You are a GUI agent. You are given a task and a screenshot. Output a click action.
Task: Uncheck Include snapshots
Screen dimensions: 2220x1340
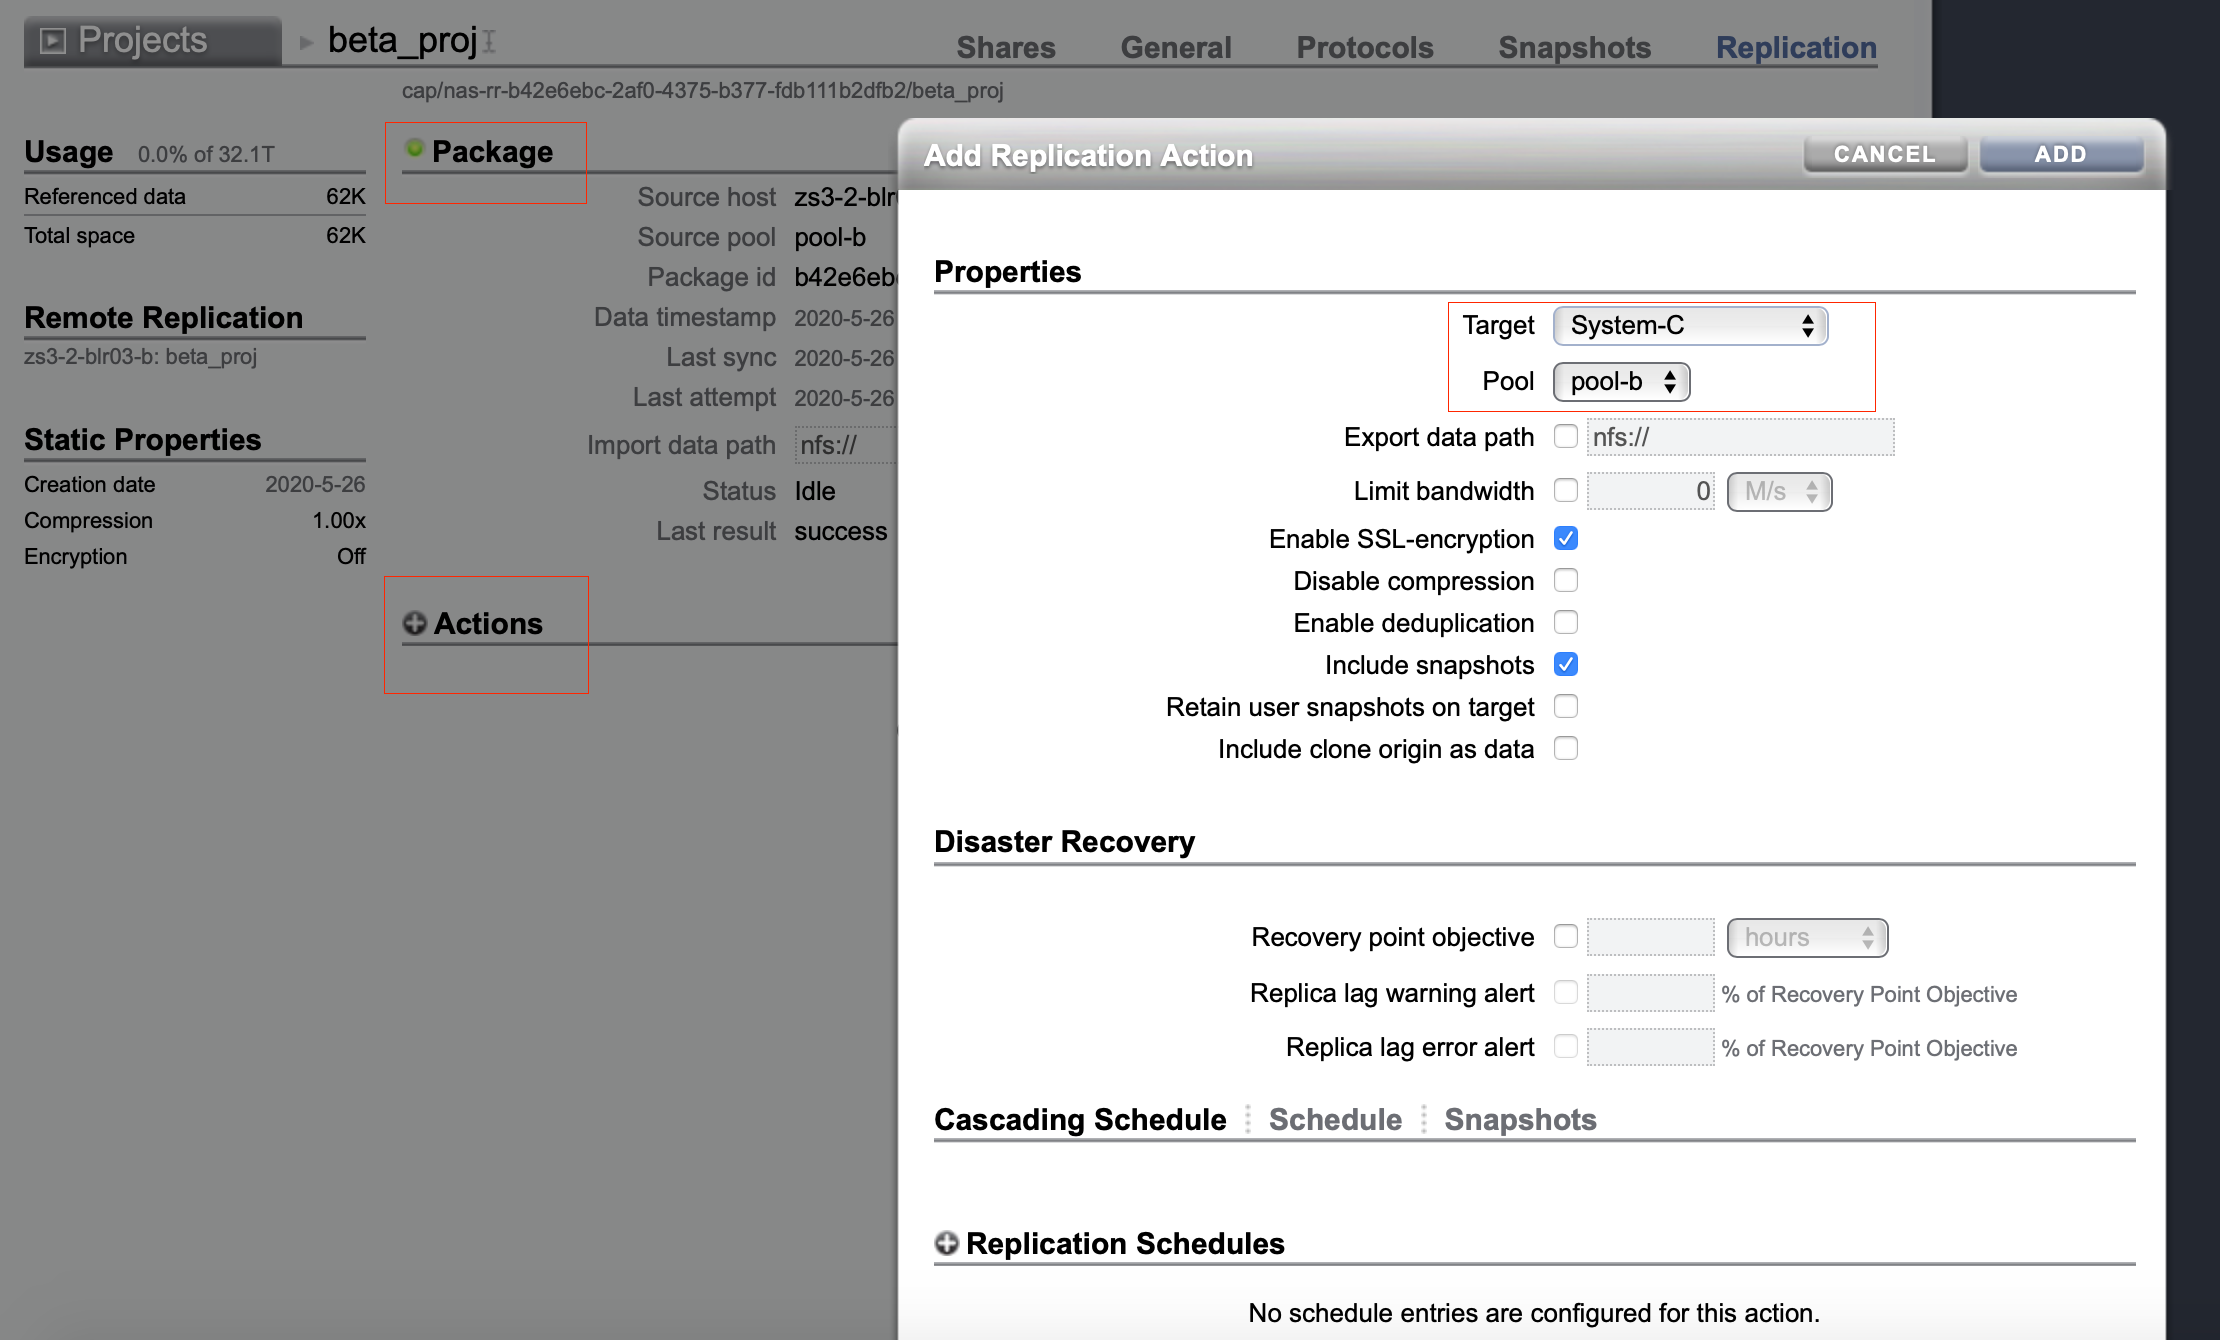click(x=1565, y=664)
